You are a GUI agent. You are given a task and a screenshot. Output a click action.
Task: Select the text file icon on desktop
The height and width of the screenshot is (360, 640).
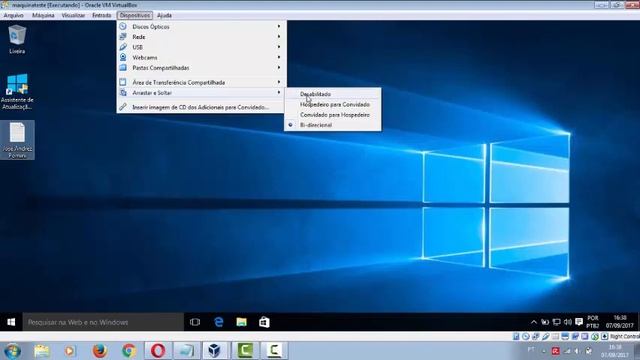pos(17,140)
